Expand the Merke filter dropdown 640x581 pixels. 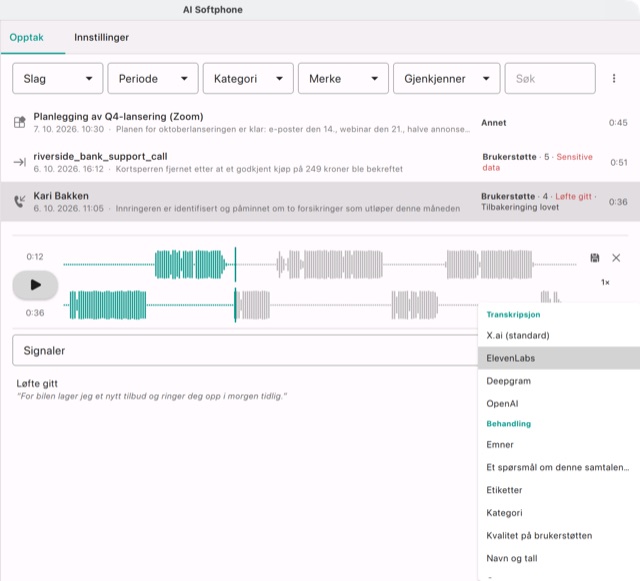[343, 78]
